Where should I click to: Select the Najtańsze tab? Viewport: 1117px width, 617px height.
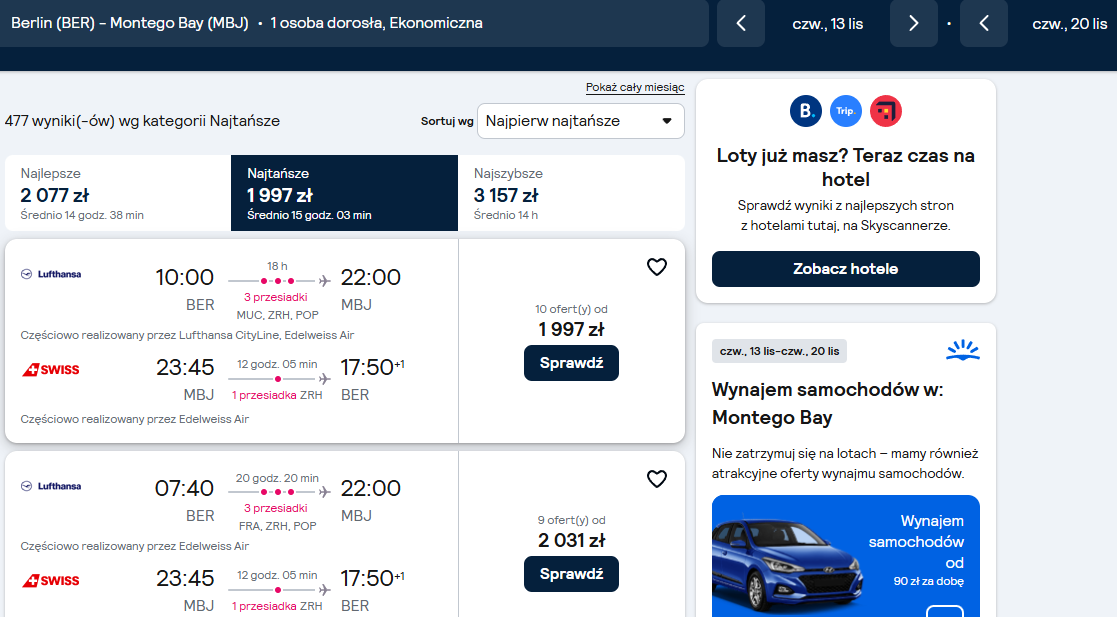344,193
